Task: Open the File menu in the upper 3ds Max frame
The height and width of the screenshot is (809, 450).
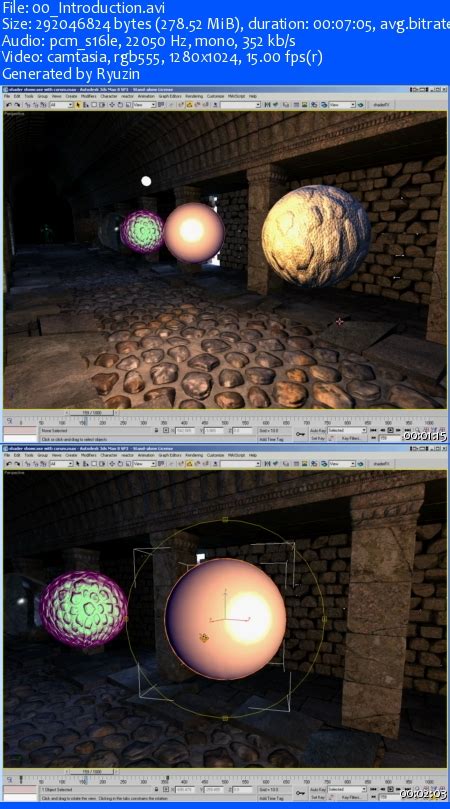Action: click(x=7, y=96)
